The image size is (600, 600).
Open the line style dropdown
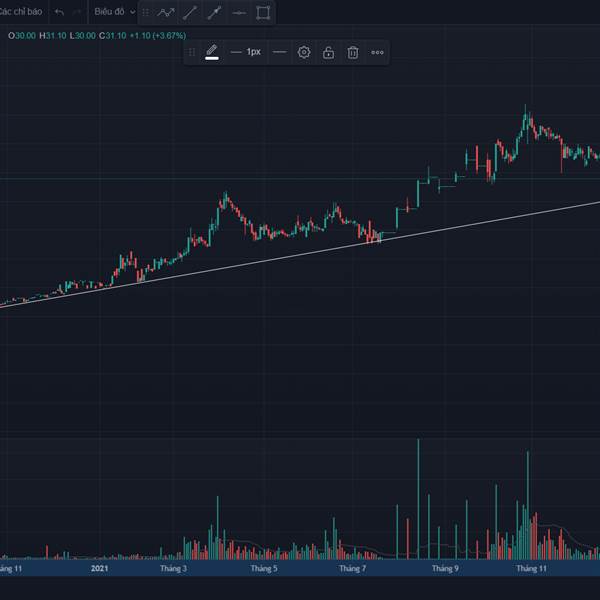point(280,52)
